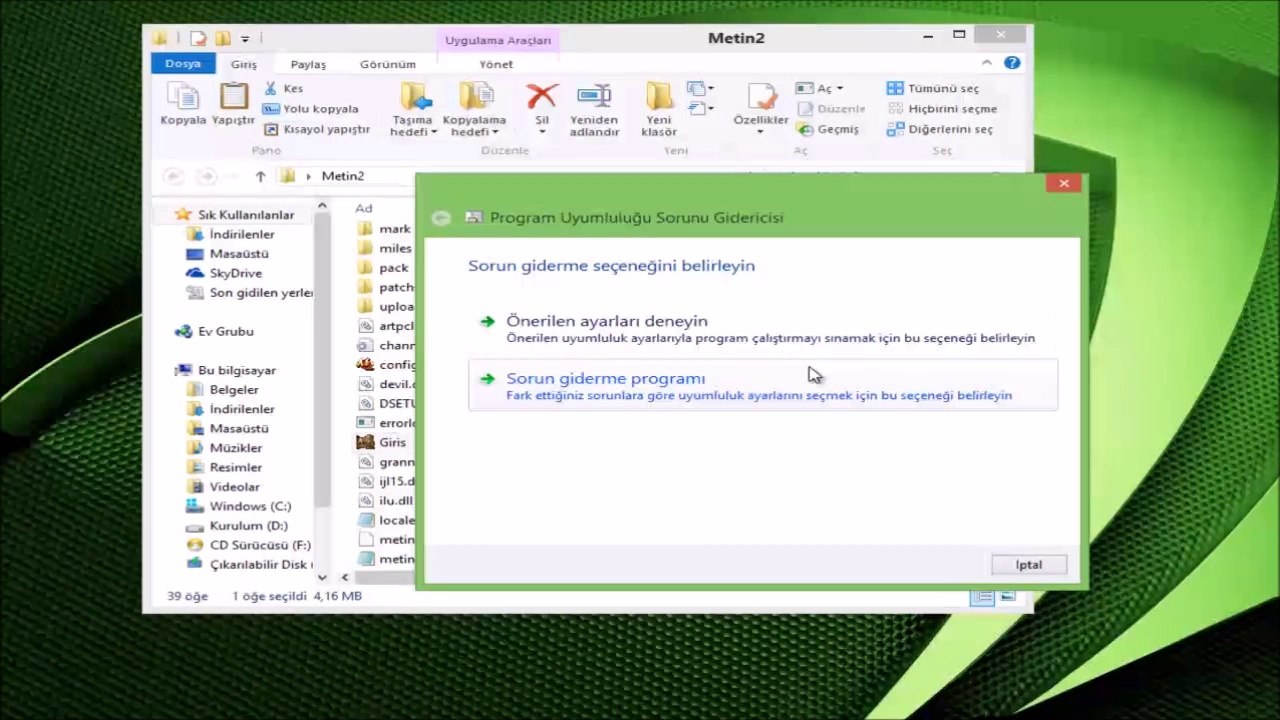Open the customize quick access toolbar dropdown
Screen dimensions: 1280x720
click(245, 39)
